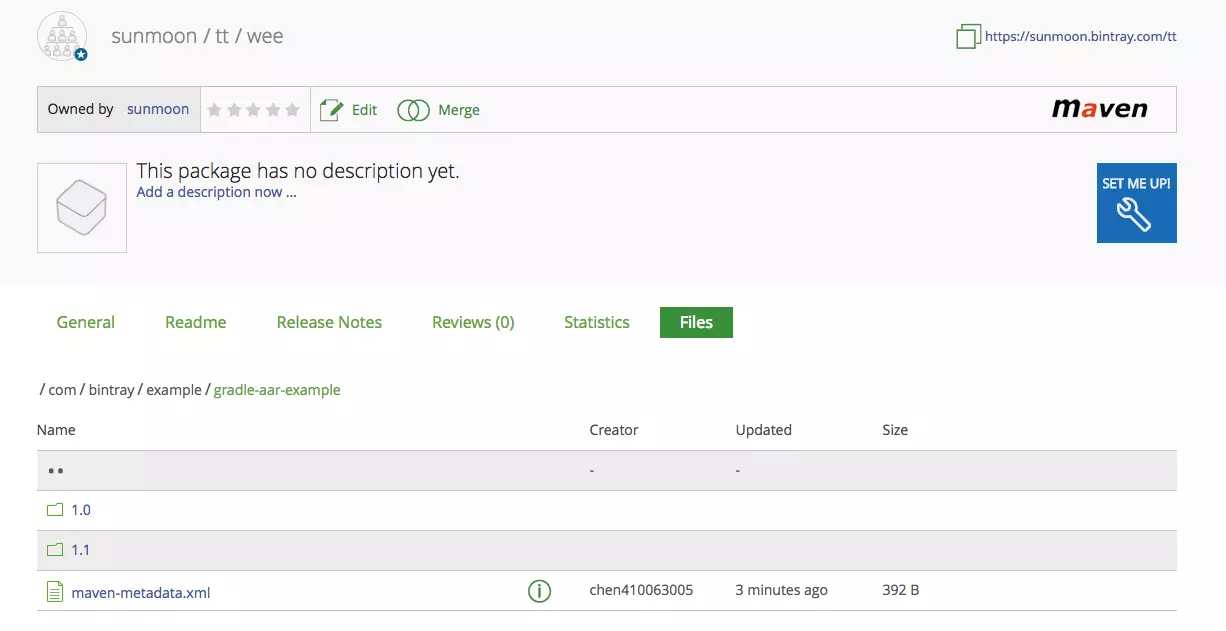Click the 3 minutes ago timestamp
Image resolution: width=1226 pixels, height=631 pixels.
click(782, 590)
